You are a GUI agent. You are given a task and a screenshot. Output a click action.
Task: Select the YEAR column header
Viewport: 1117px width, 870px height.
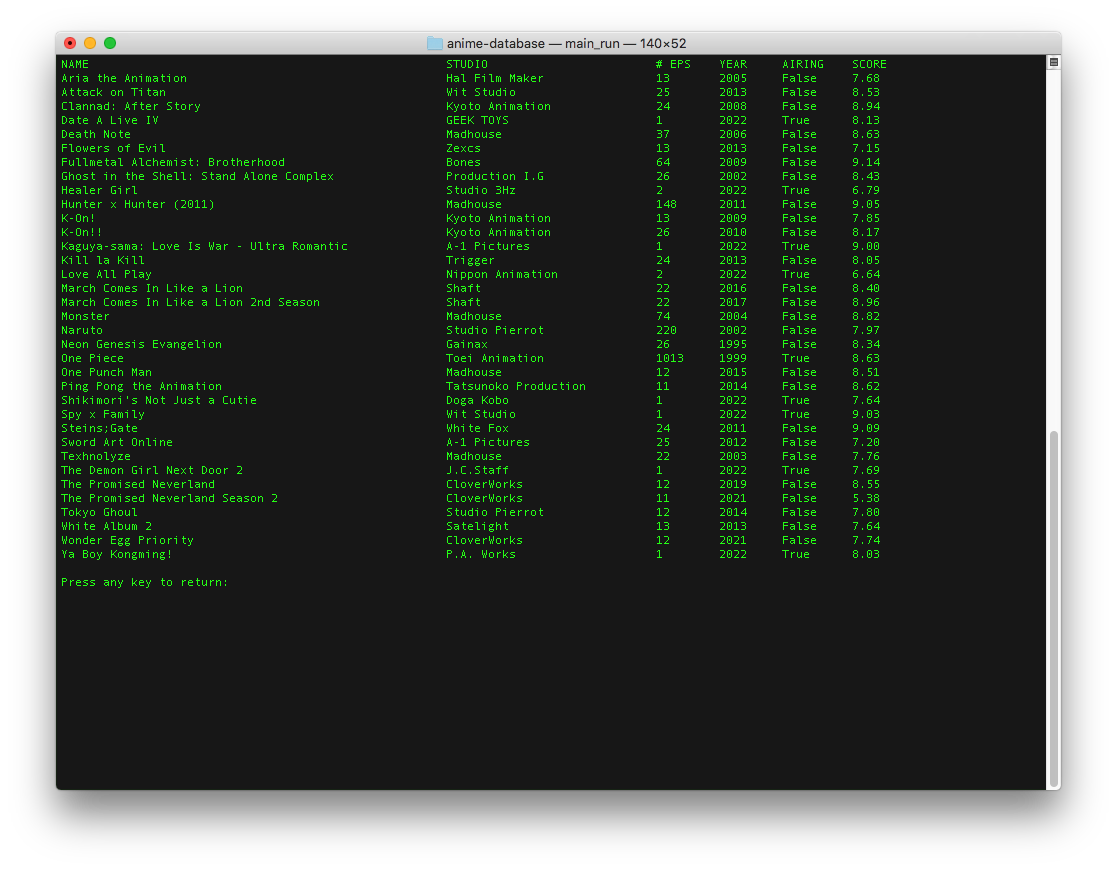(x=732, y=63)
